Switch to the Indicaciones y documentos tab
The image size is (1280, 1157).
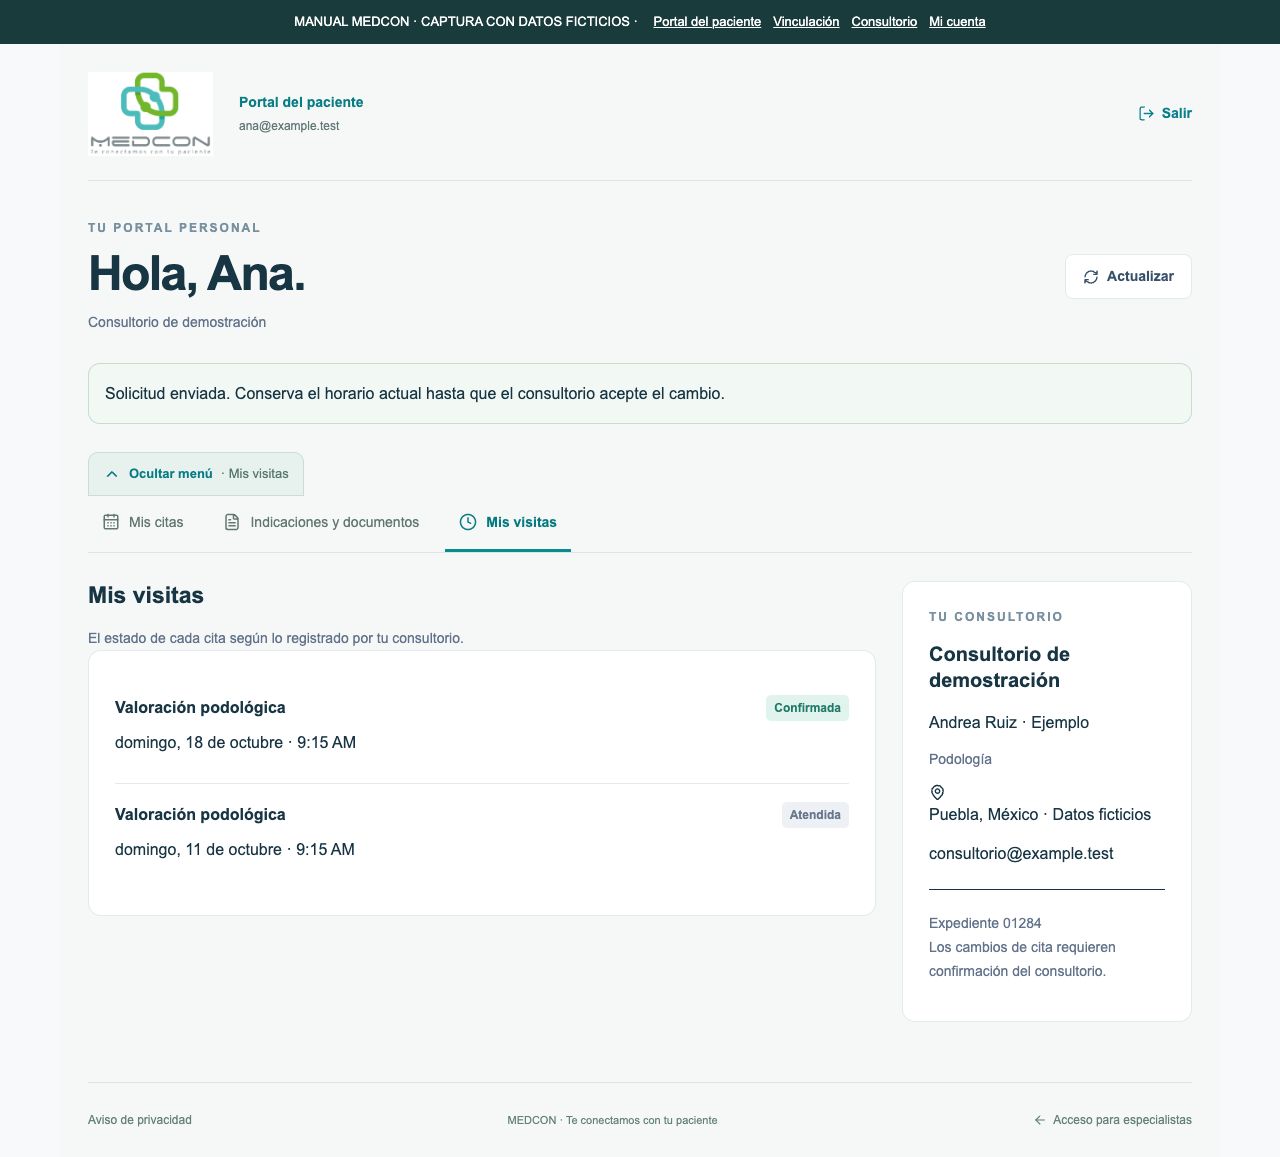[322, 522]
